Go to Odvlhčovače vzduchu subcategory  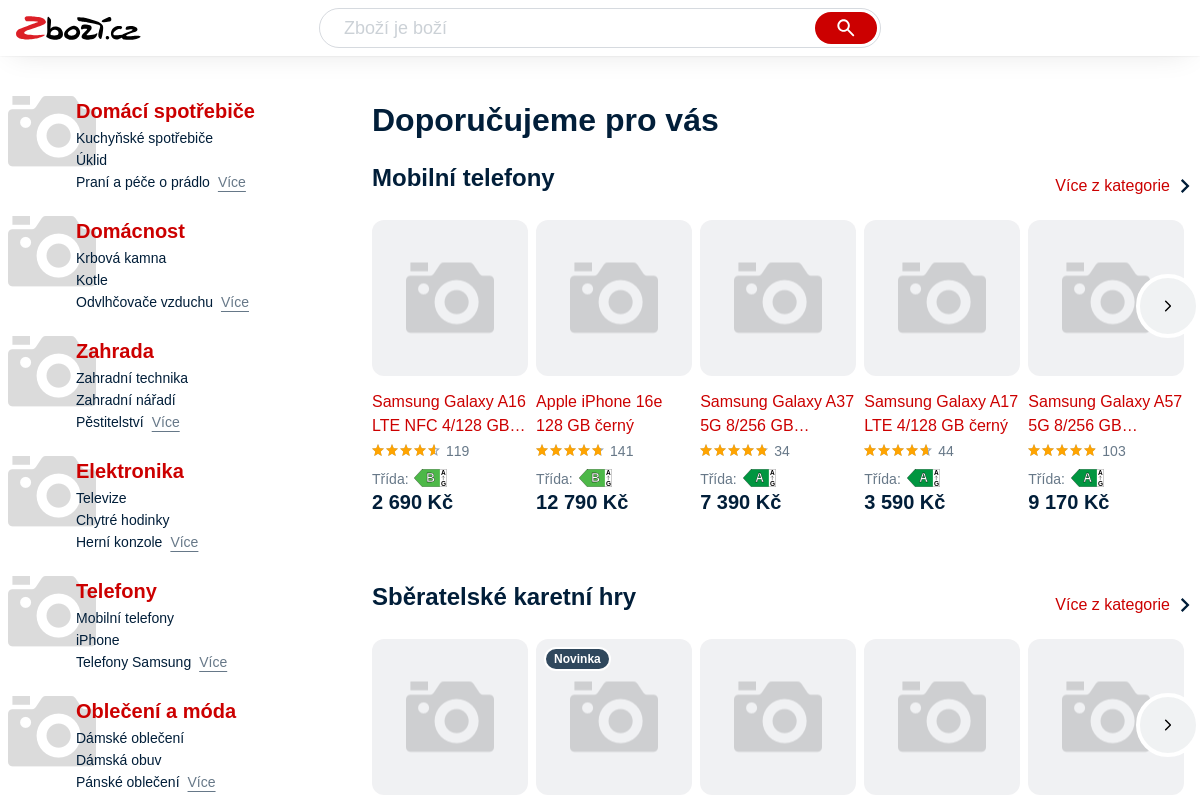point(144,302)
